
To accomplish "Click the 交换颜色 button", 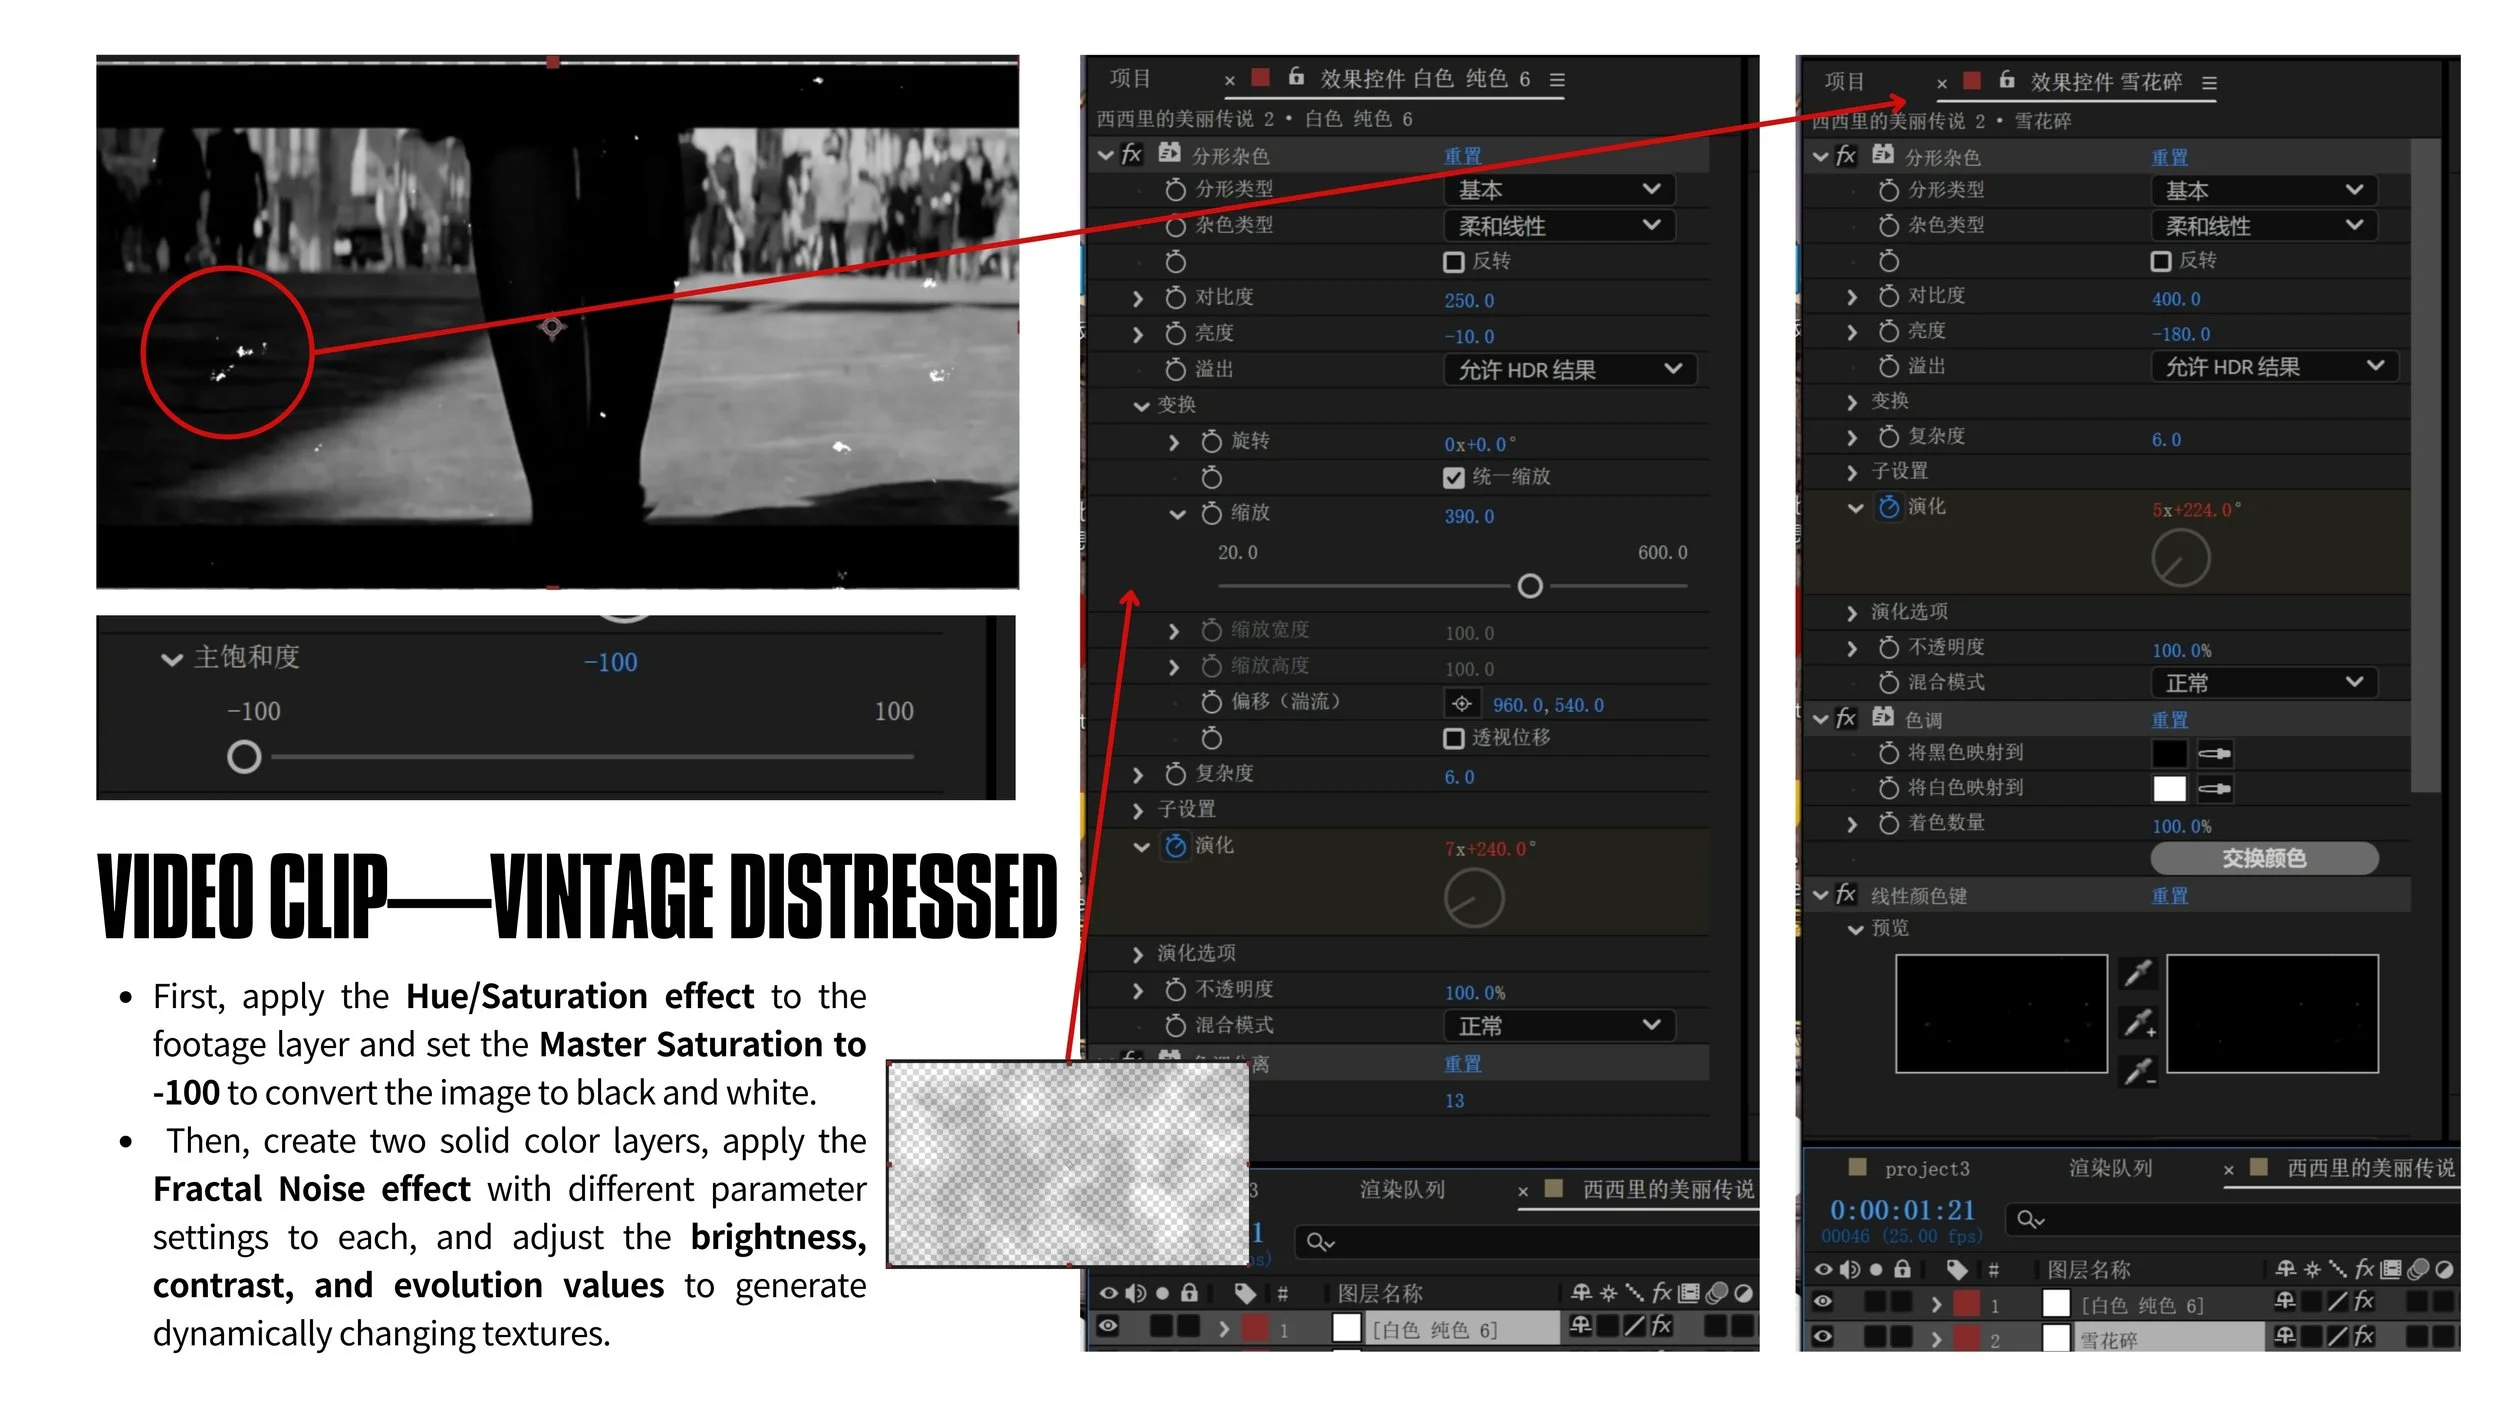I will tap(2263, 858).
